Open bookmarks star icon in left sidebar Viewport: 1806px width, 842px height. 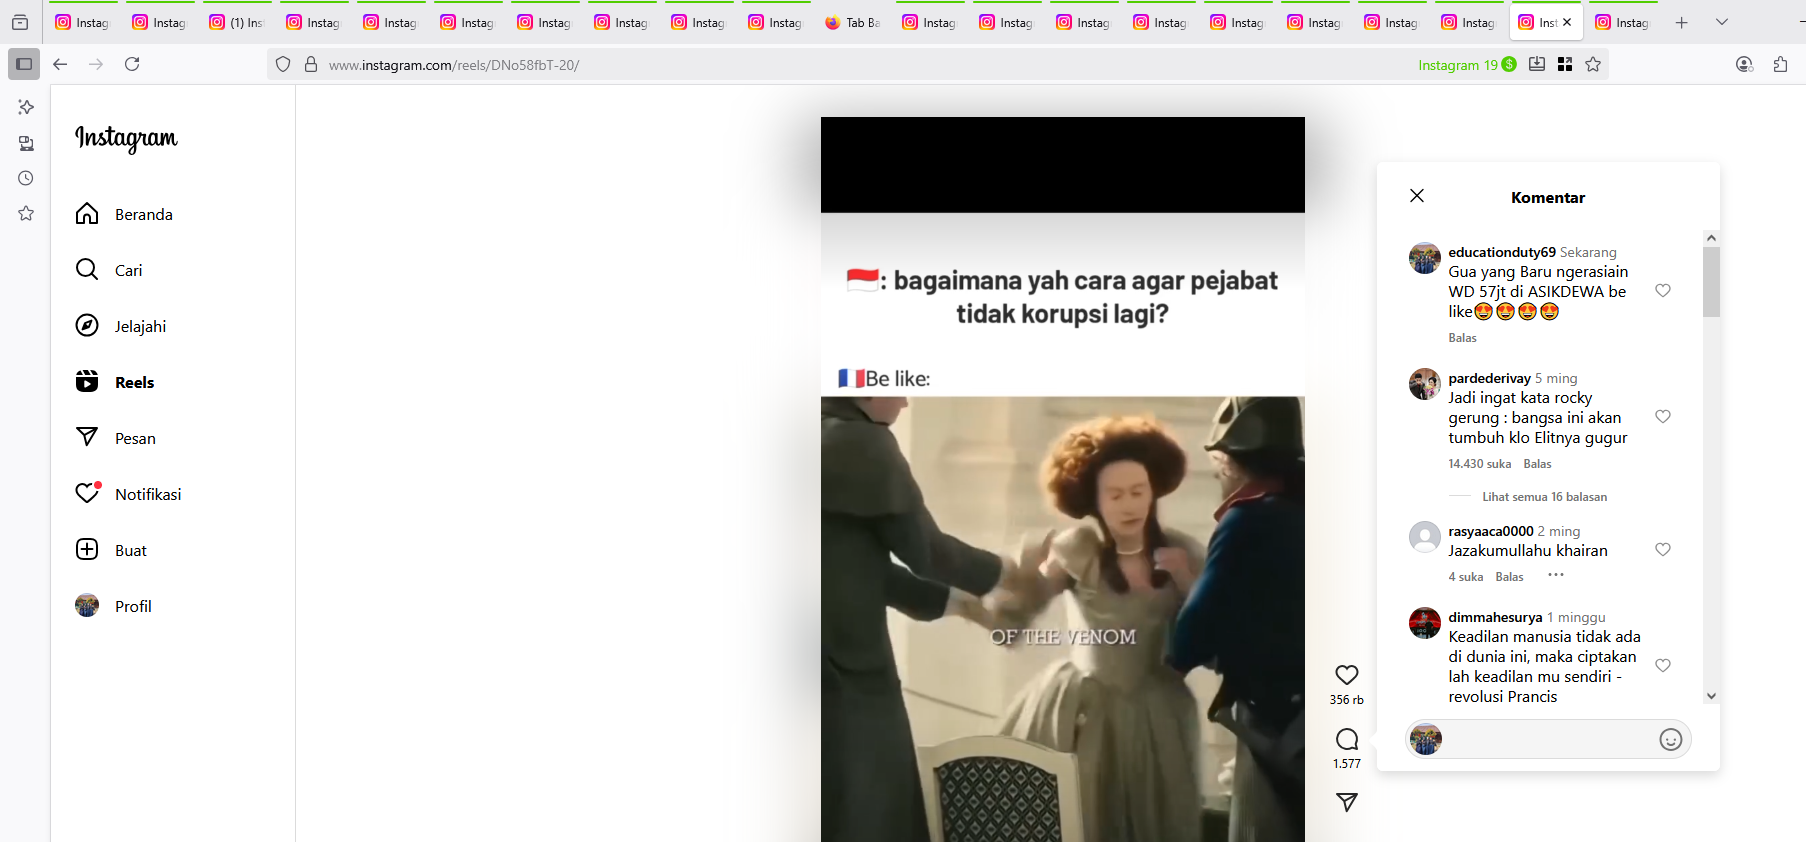(26, 213)
